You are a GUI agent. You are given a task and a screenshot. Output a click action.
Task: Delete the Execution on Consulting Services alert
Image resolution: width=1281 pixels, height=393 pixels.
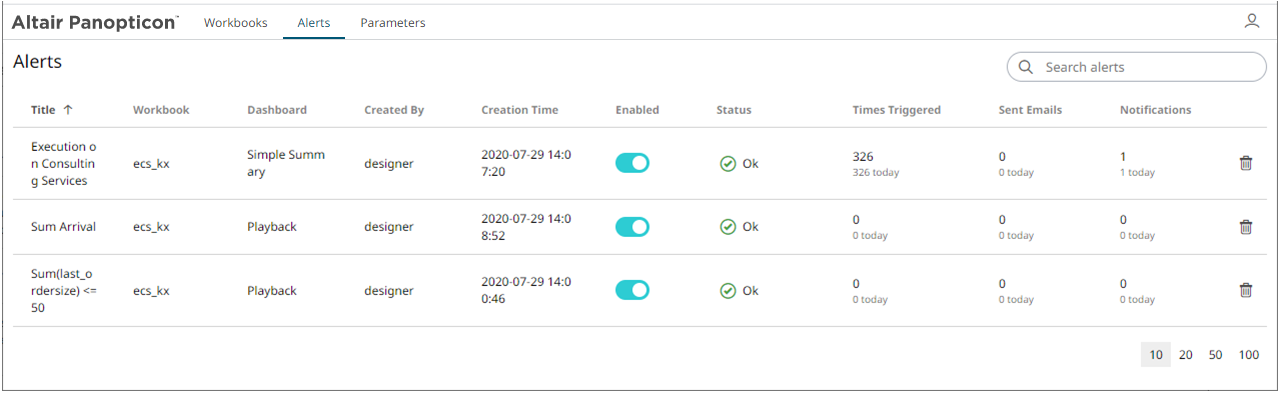pos(1246,163)
